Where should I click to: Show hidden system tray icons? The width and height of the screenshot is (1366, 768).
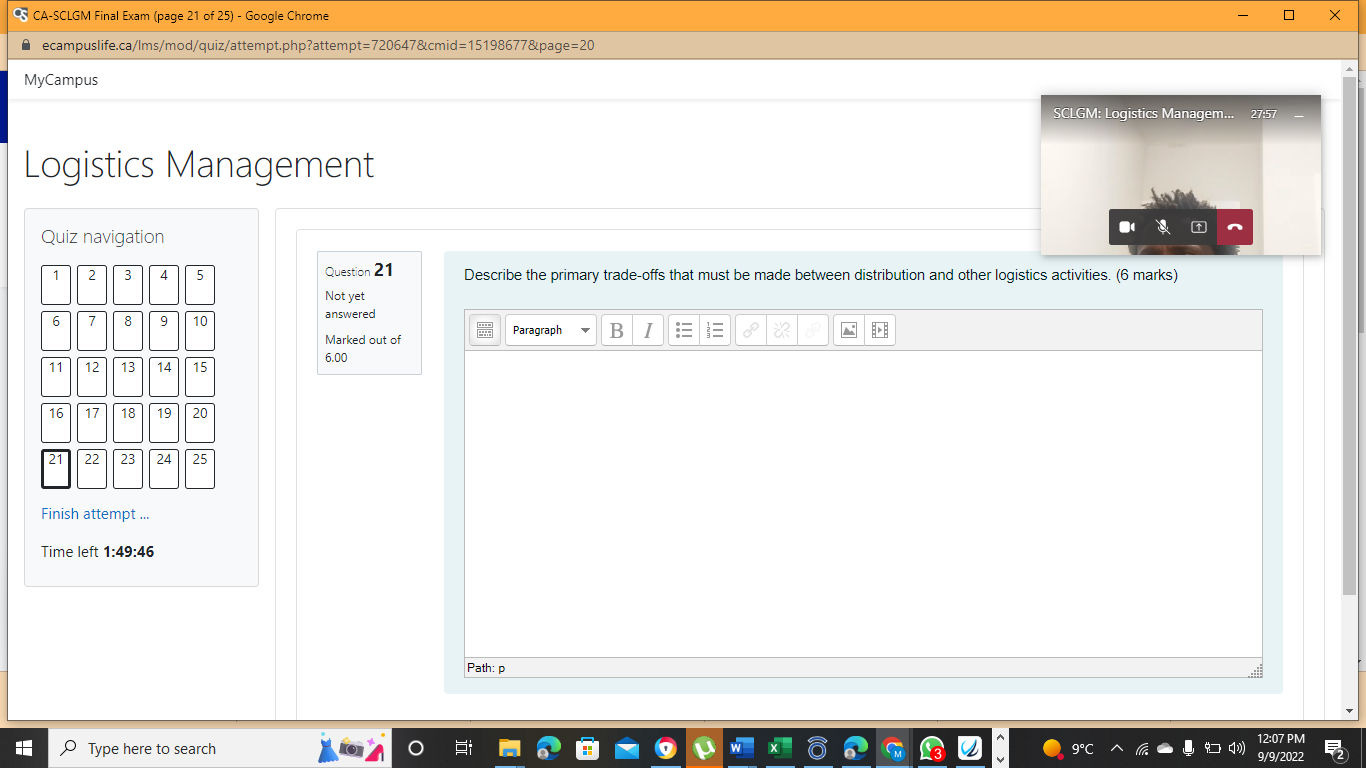point(1117,748)
